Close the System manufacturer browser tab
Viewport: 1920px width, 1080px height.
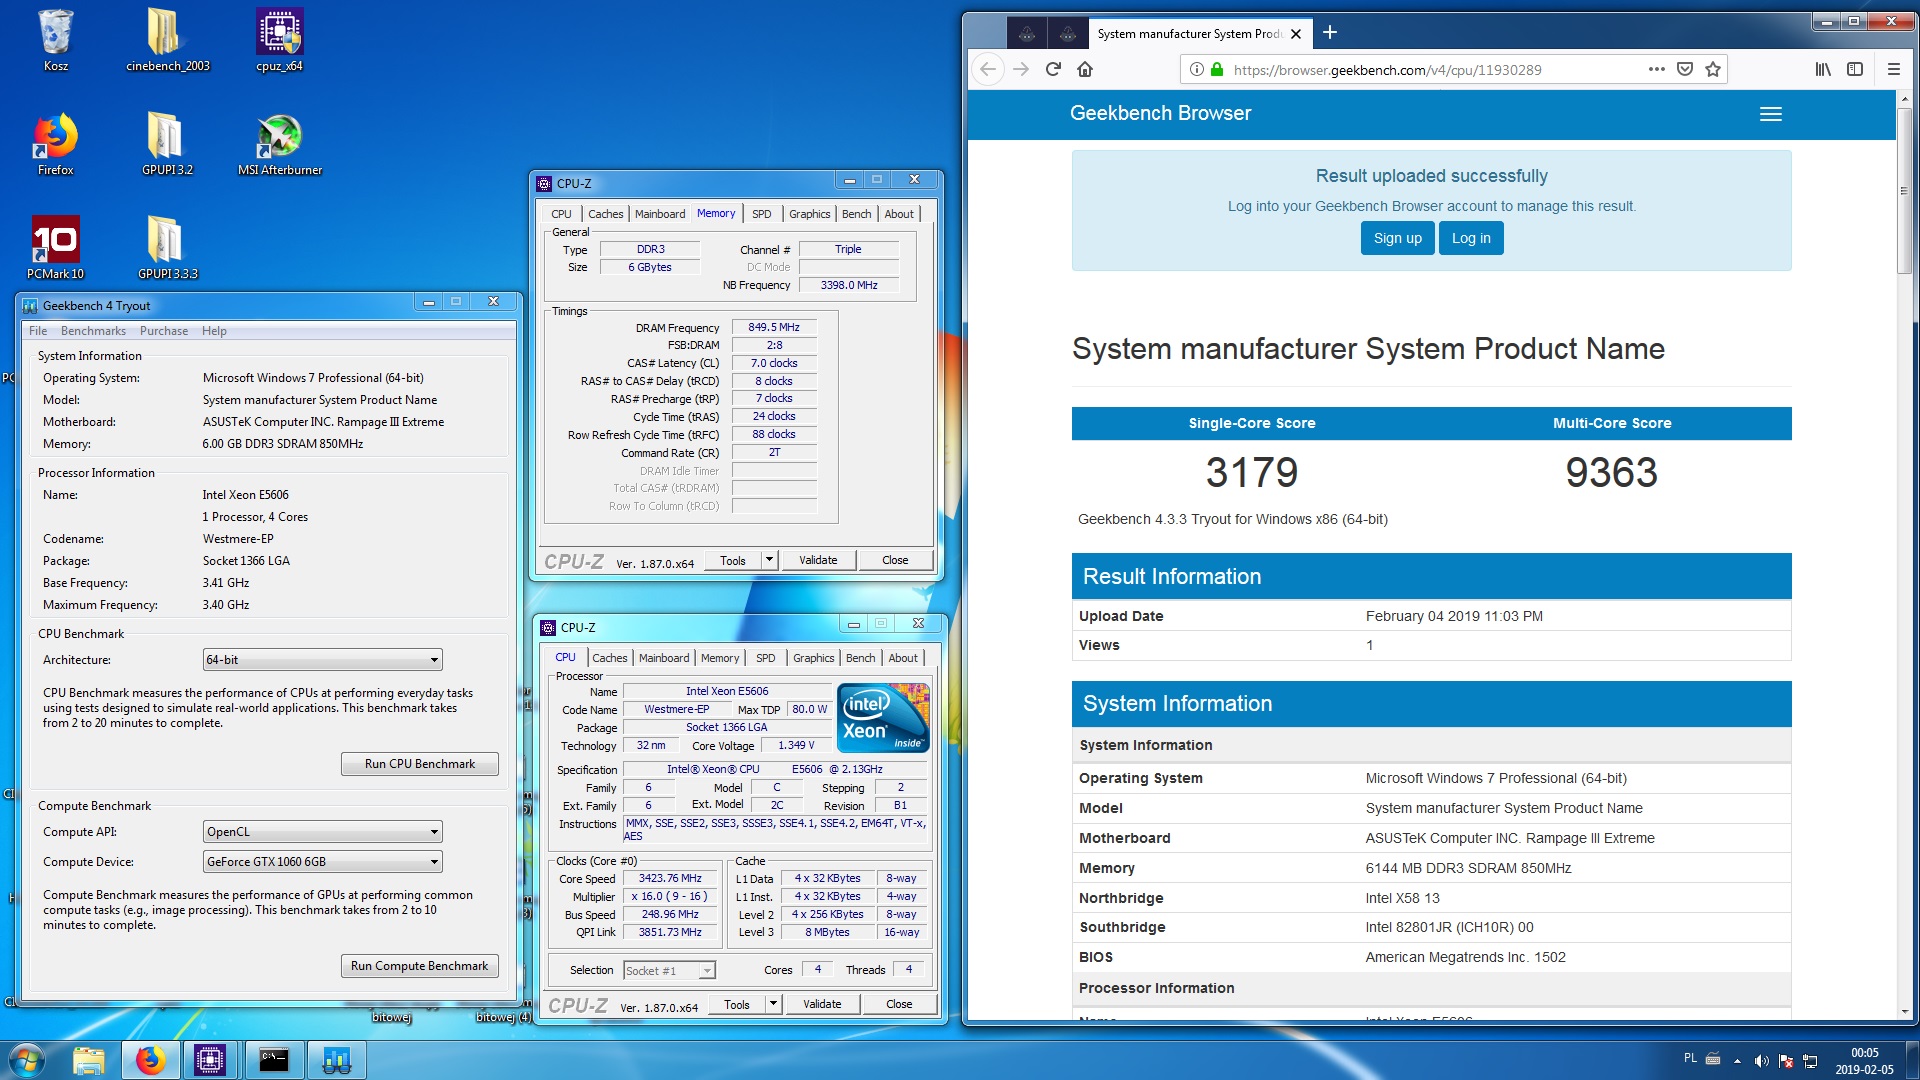(1296, 34)
